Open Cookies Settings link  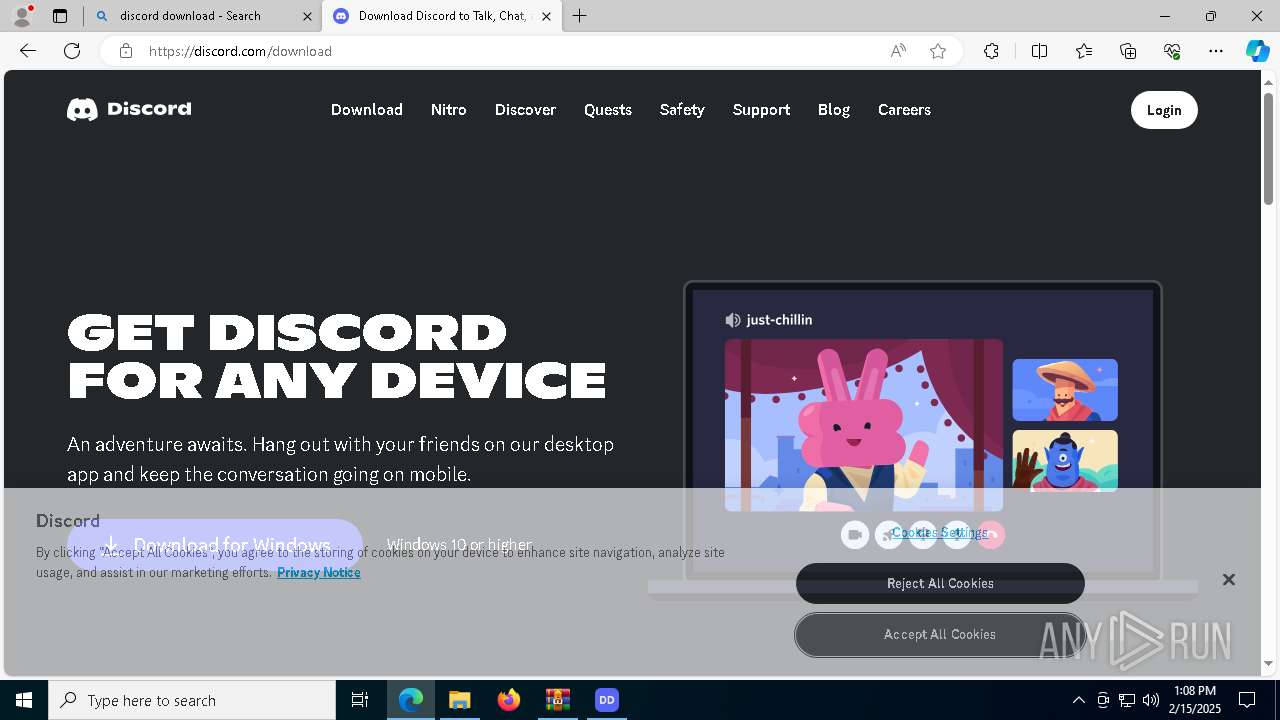939,532
